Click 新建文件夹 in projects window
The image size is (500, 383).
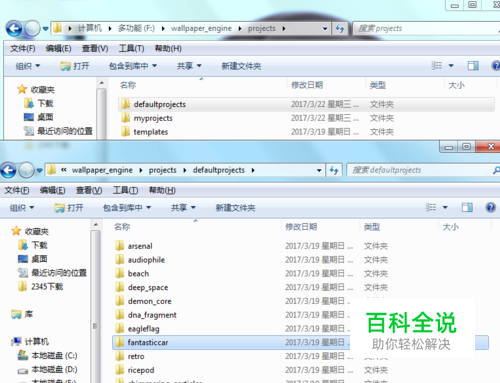(x=241, y=66)
